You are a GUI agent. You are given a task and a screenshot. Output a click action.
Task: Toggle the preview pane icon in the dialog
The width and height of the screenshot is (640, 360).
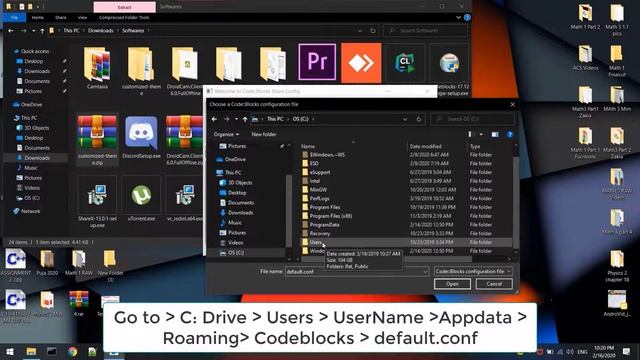point(495,134)
